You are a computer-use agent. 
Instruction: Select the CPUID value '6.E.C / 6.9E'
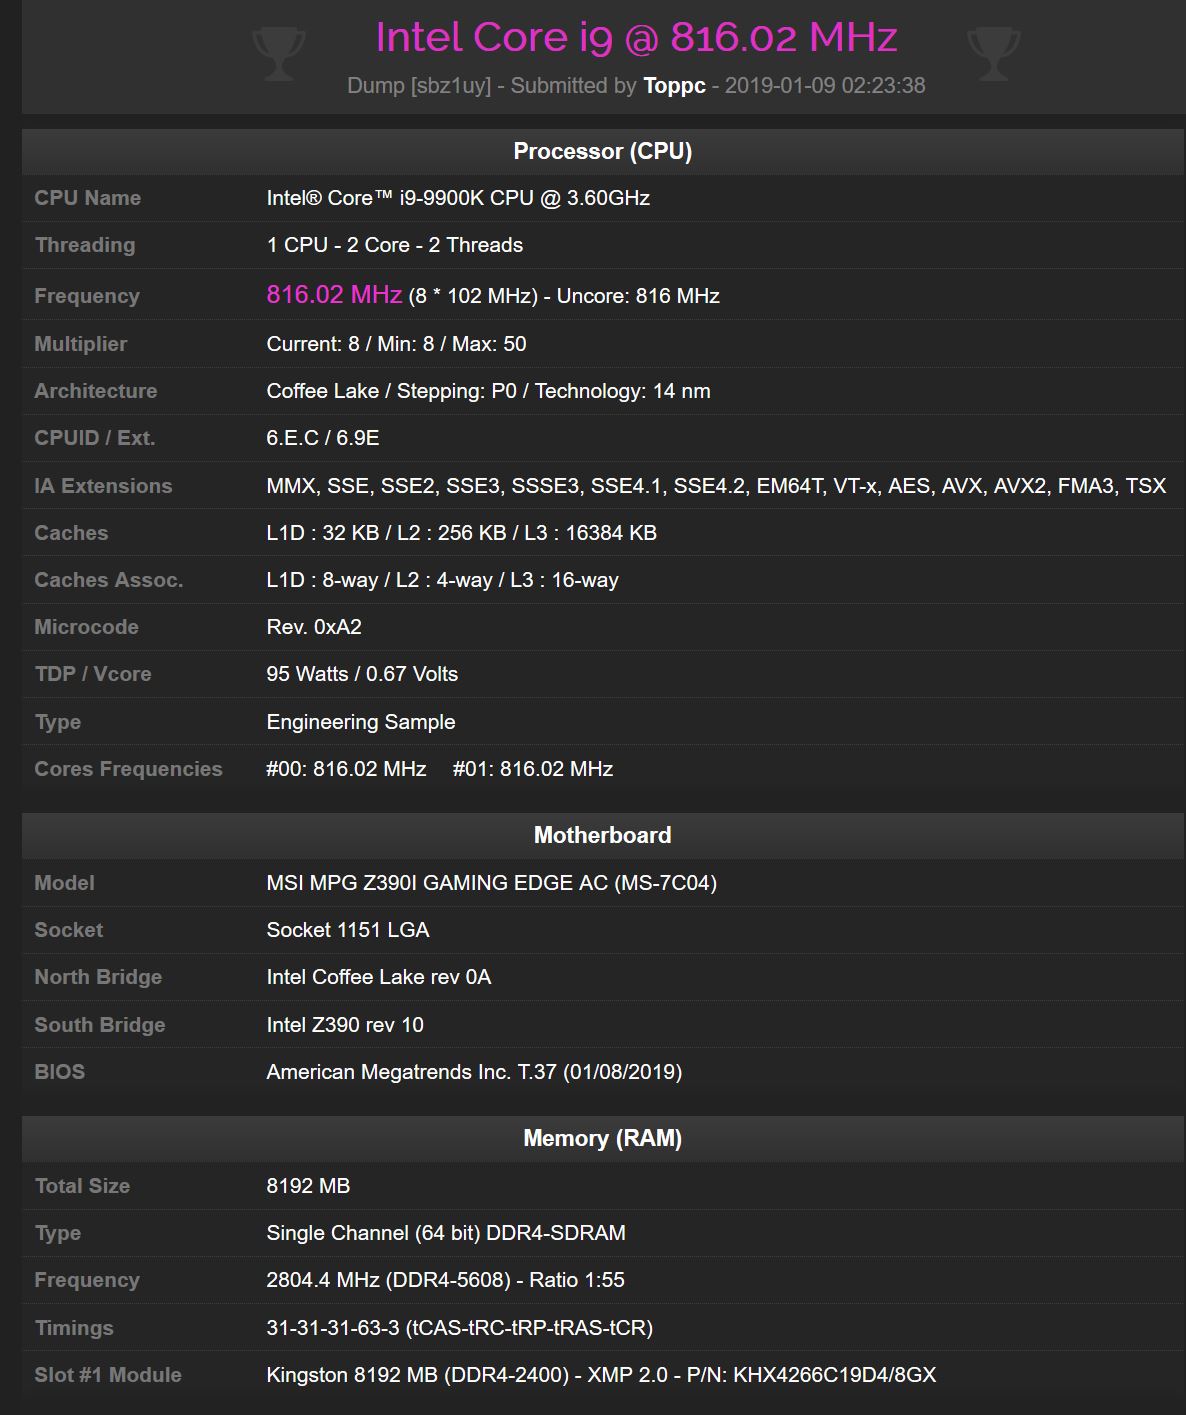tap(323, 438)
